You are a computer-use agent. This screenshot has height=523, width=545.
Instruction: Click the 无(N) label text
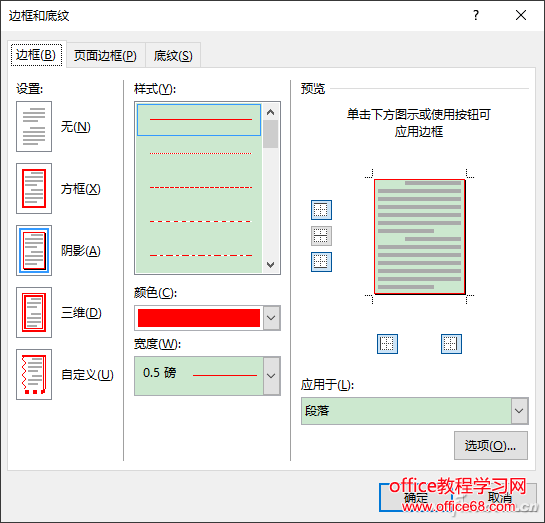coord(75,126)
